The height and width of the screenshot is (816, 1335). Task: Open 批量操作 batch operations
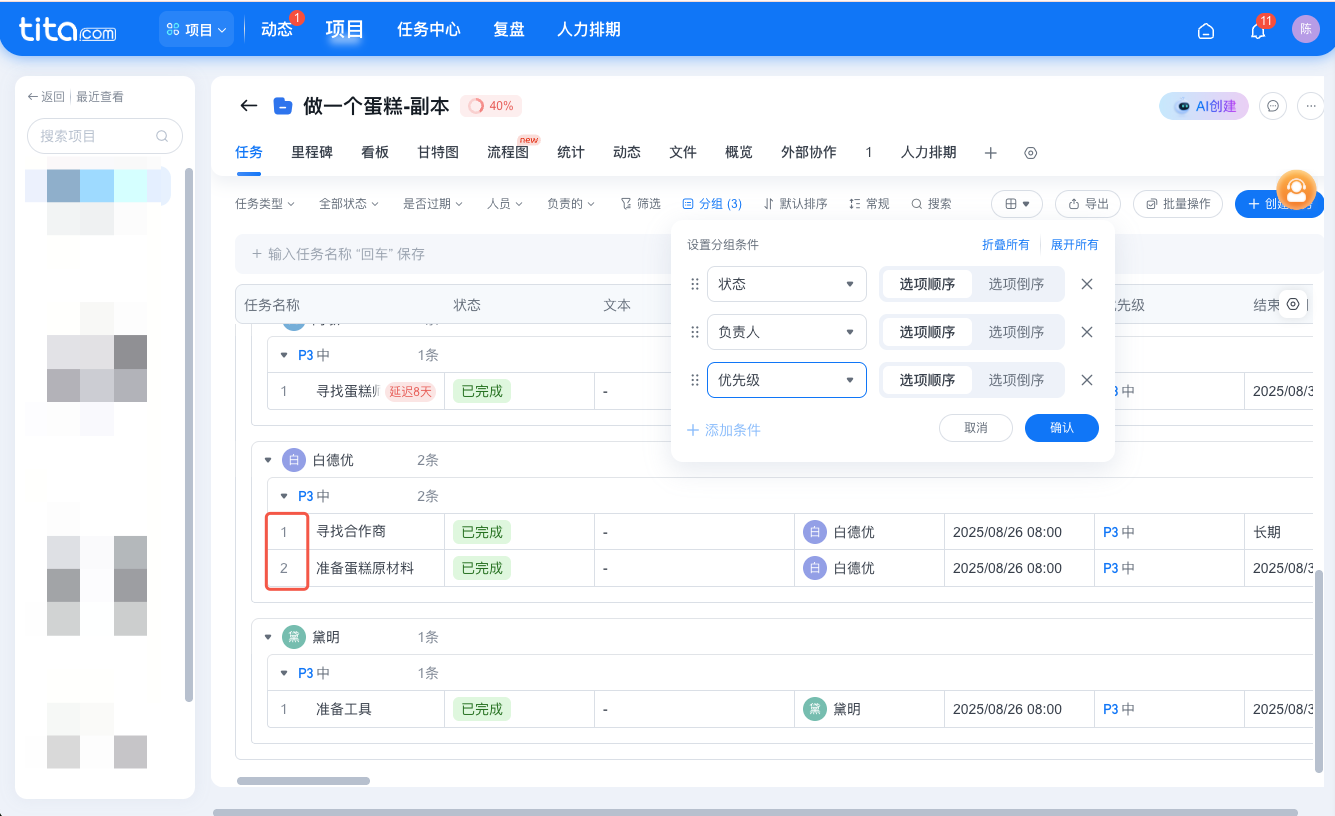[1178, 203]
